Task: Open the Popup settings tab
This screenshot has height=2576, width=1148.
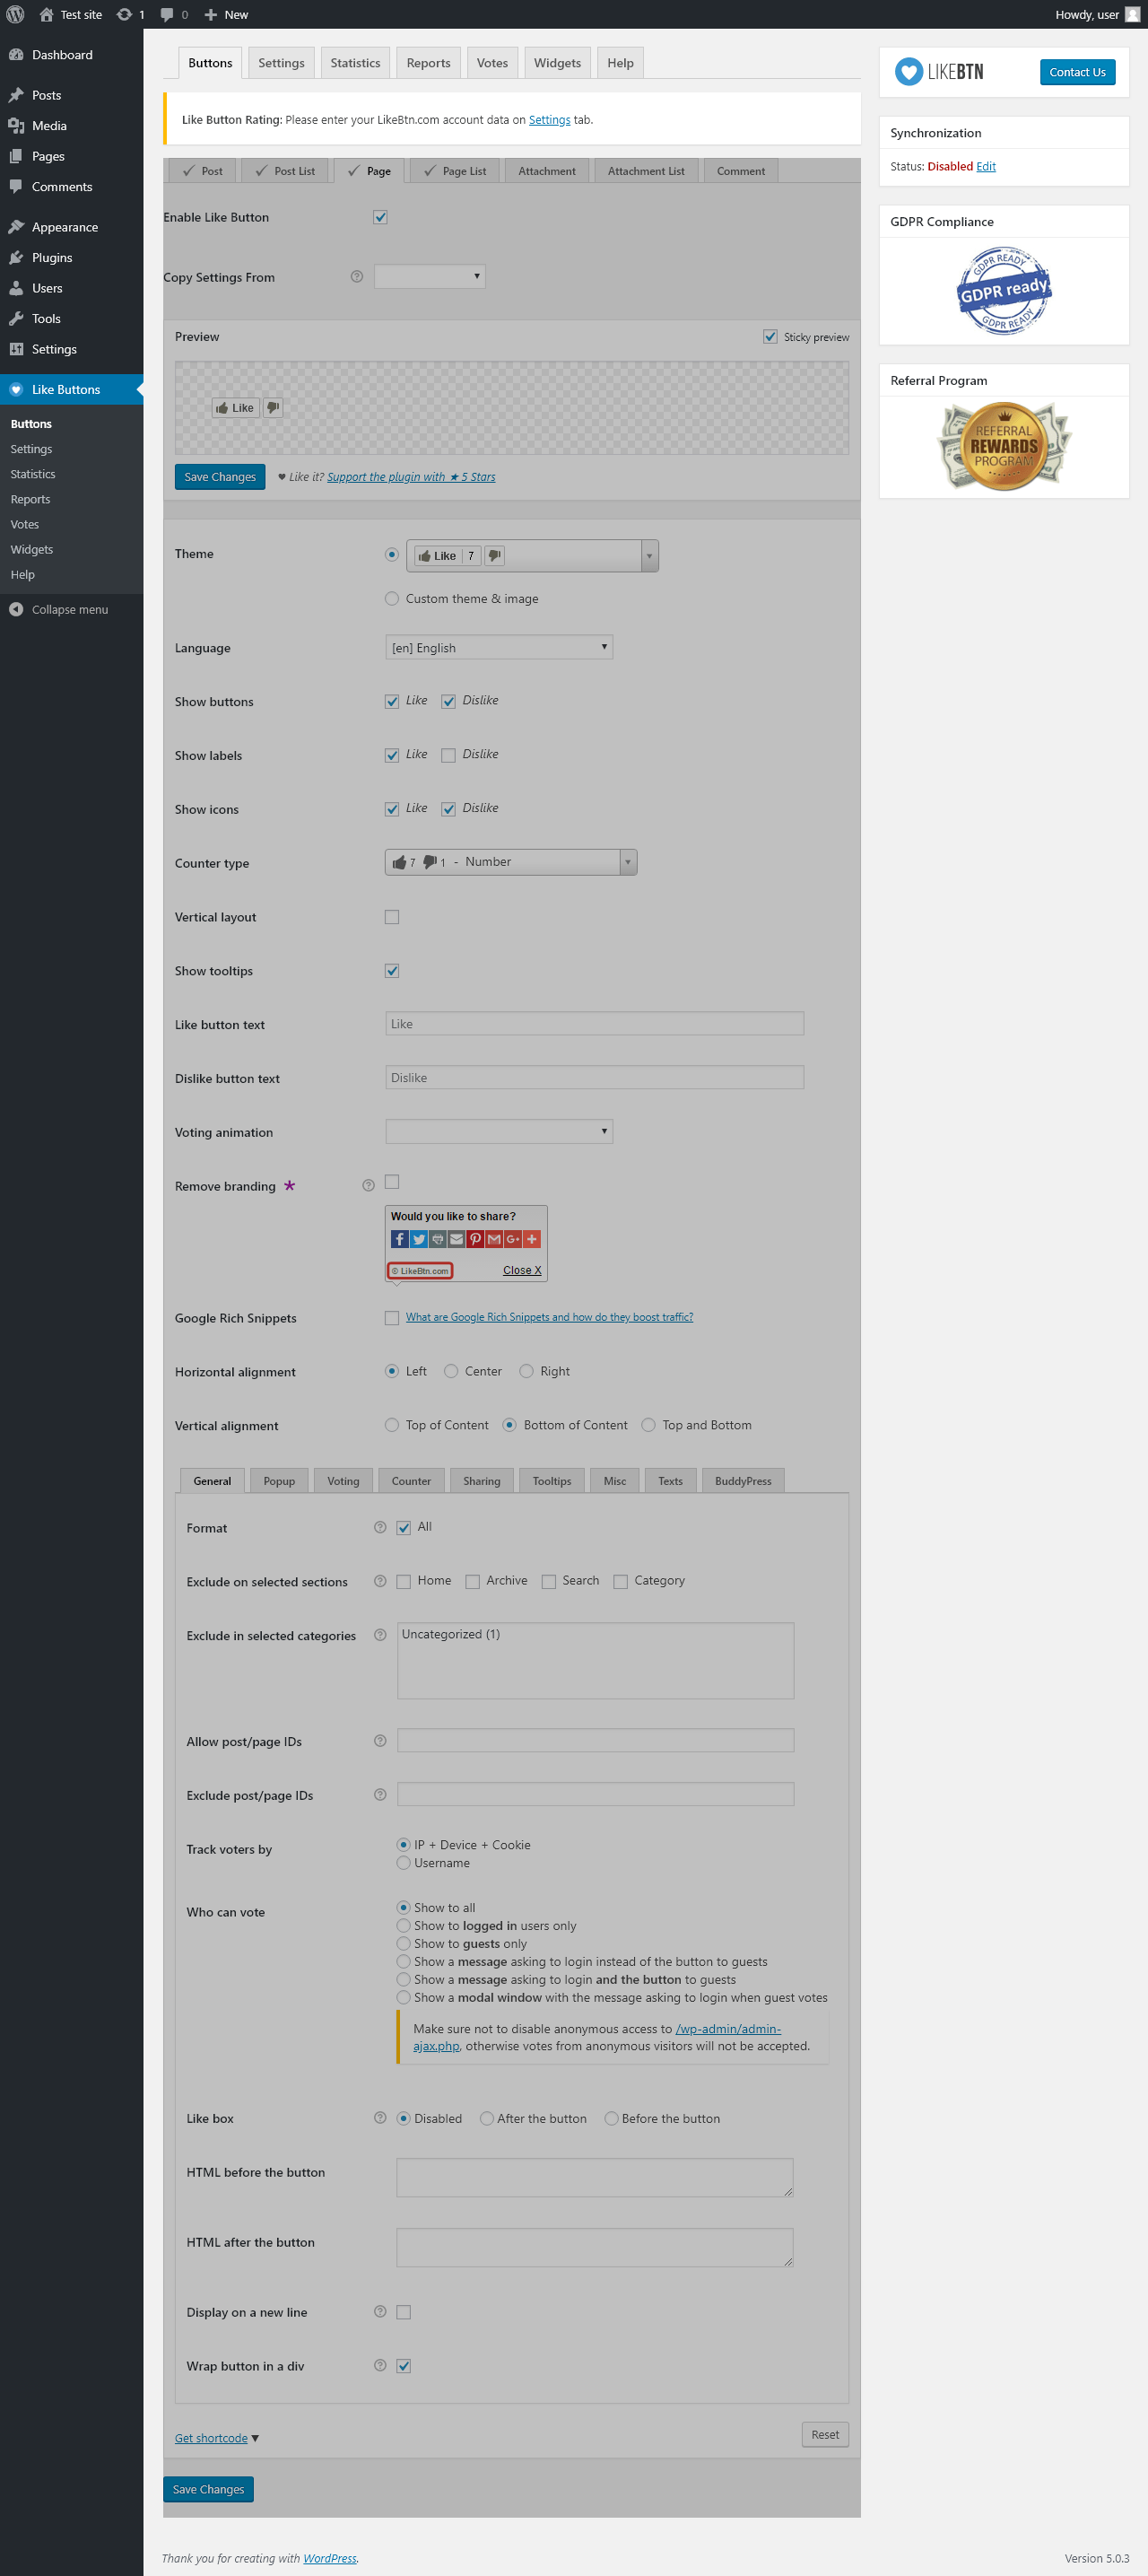Action: (x=279, y=1481)
